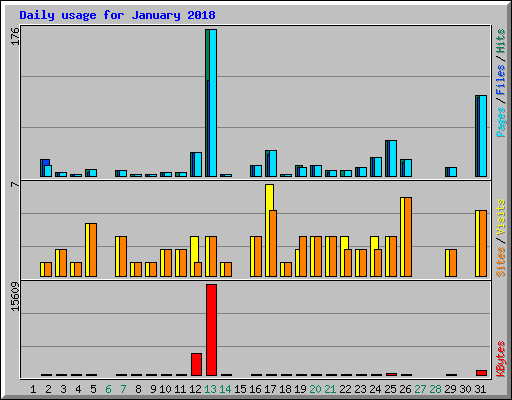
Task: Click the sites/visits bar for day 29
Action: click(x=451, y=263)
